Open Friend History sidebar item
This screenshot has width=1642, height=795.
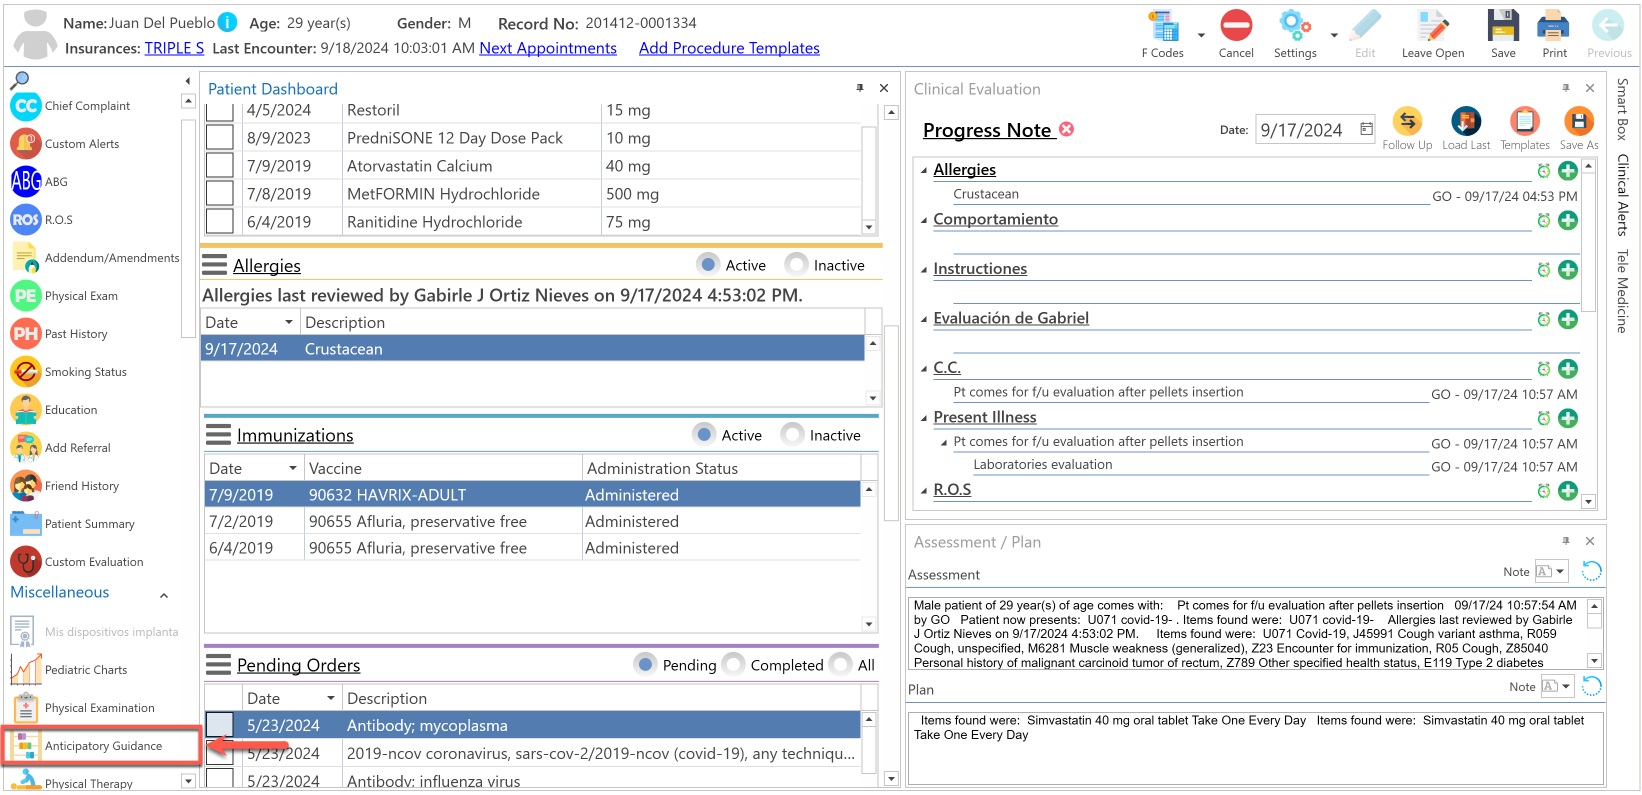coord(65,486)
